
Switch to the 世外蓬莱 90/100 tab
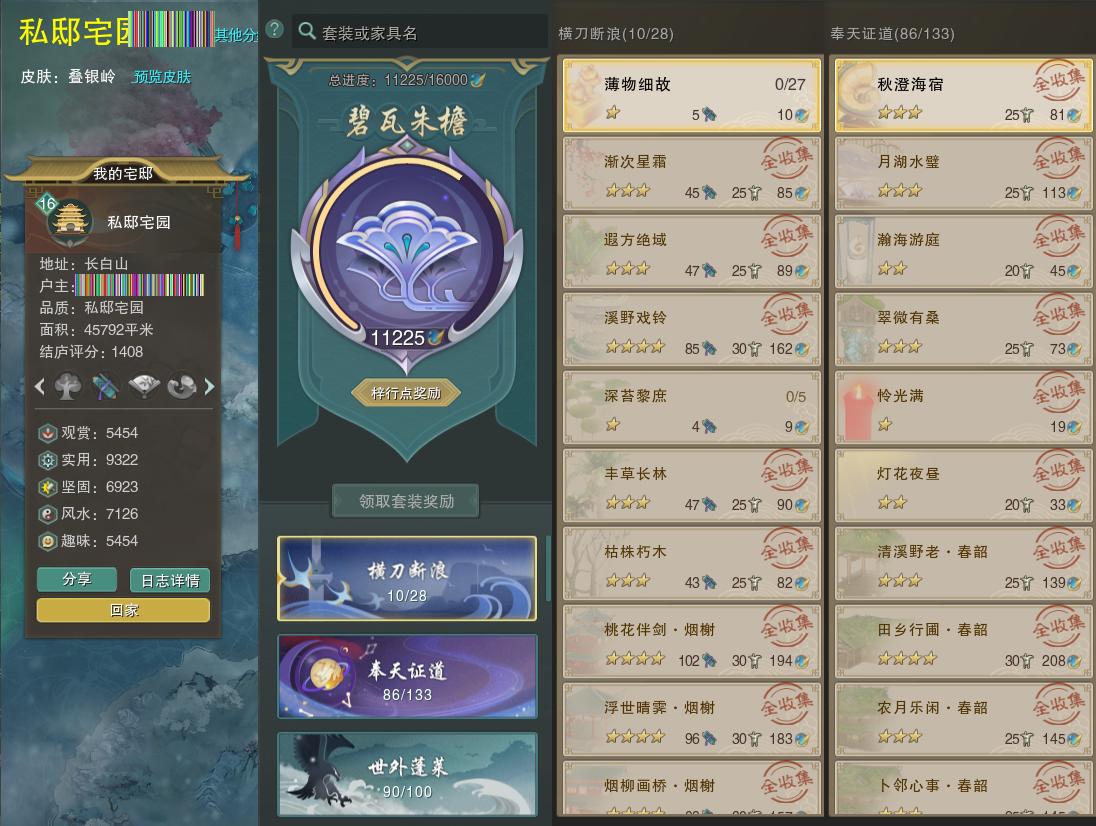(407, 774)
